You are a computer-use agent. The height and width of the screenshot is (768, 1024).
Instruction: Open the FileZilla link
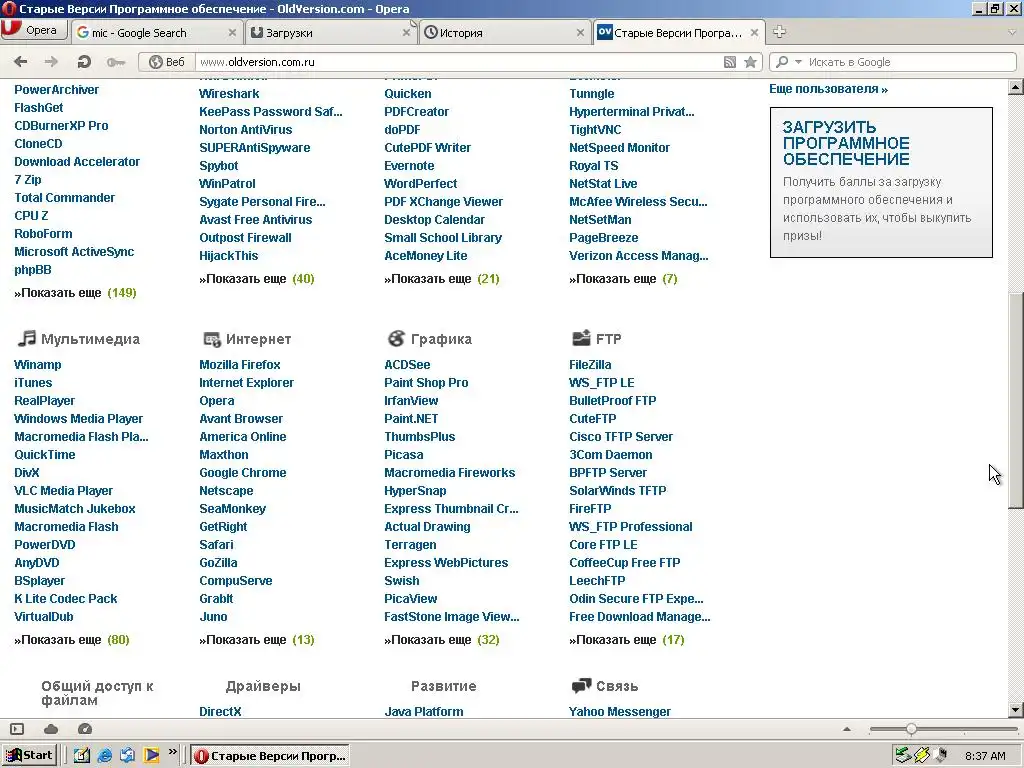[x=590, y=364]
